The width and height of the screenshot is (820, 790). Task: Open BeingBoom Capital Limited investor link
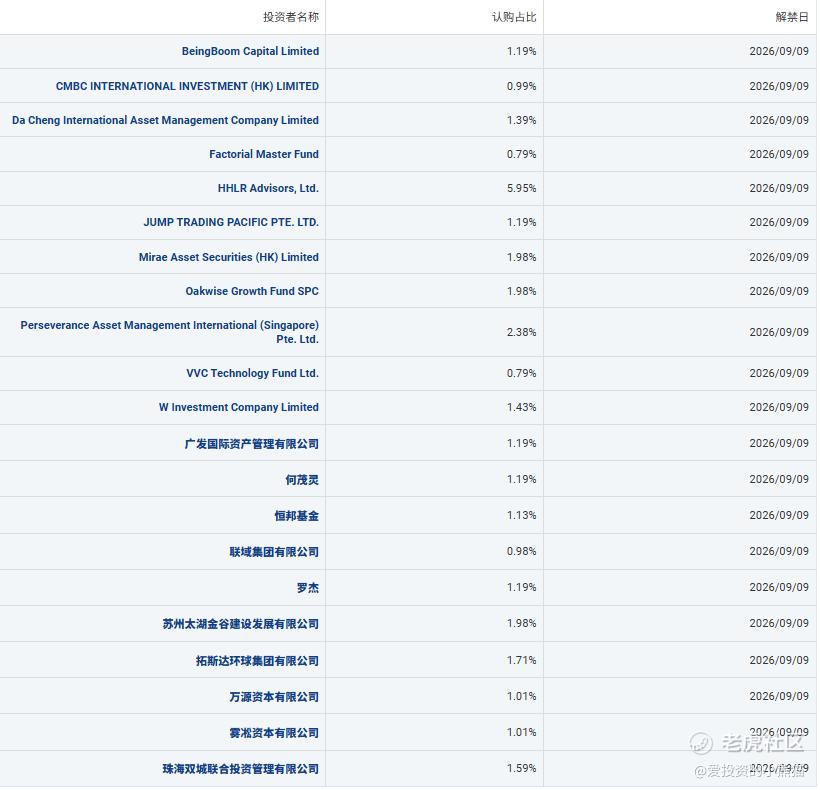pos(250,51)
